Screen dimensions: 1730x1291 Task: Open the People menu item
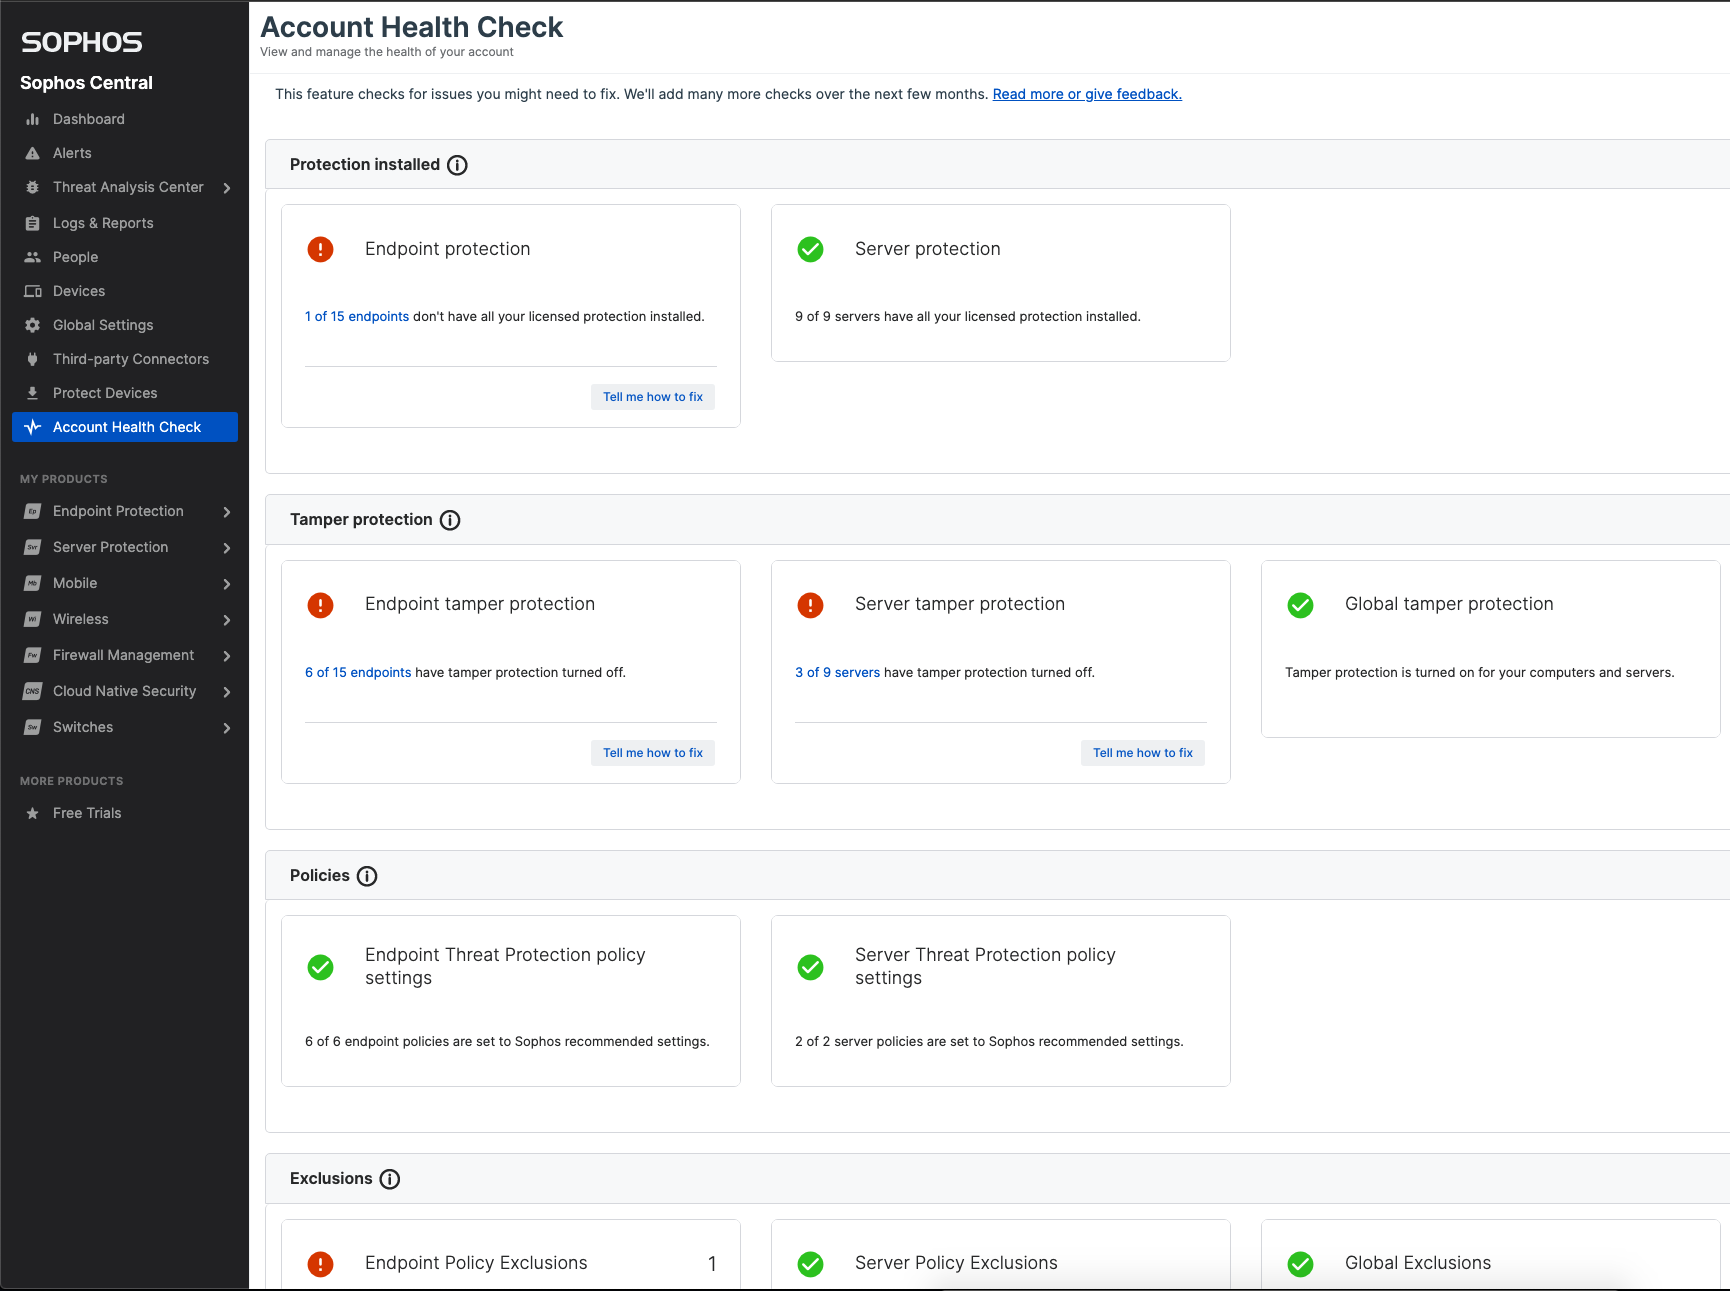[75, 257]
